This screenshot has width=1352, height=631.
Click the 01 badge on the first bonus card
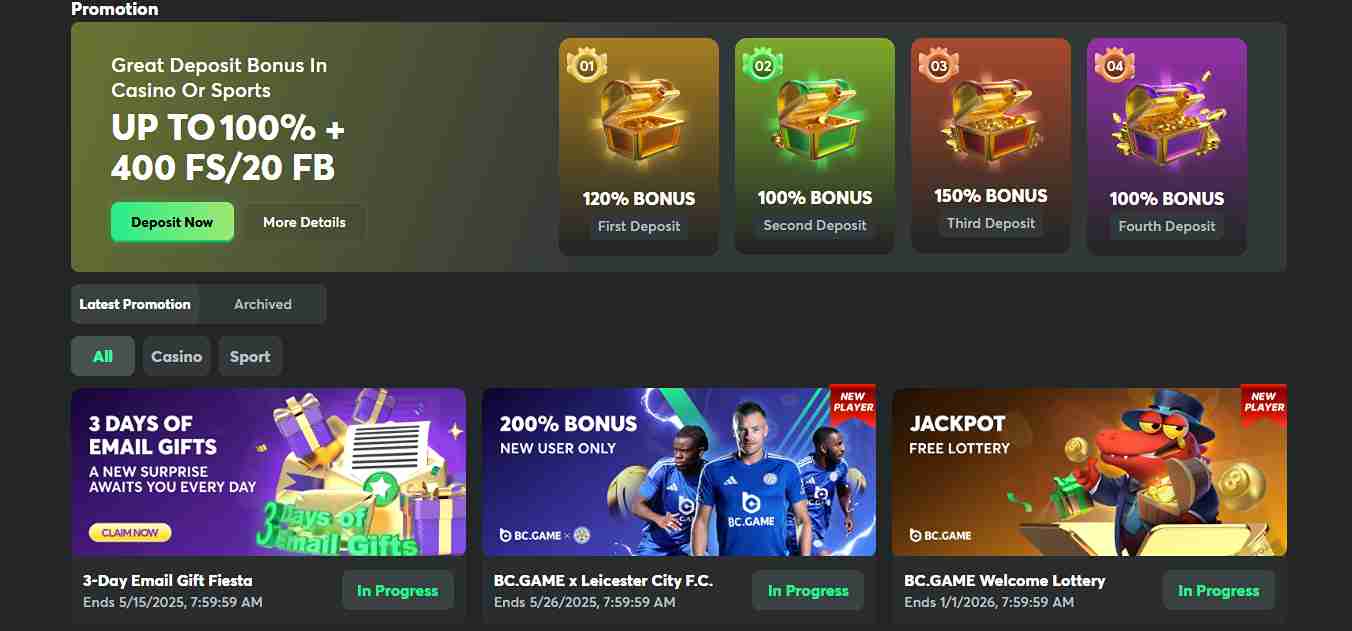point(586,66)
